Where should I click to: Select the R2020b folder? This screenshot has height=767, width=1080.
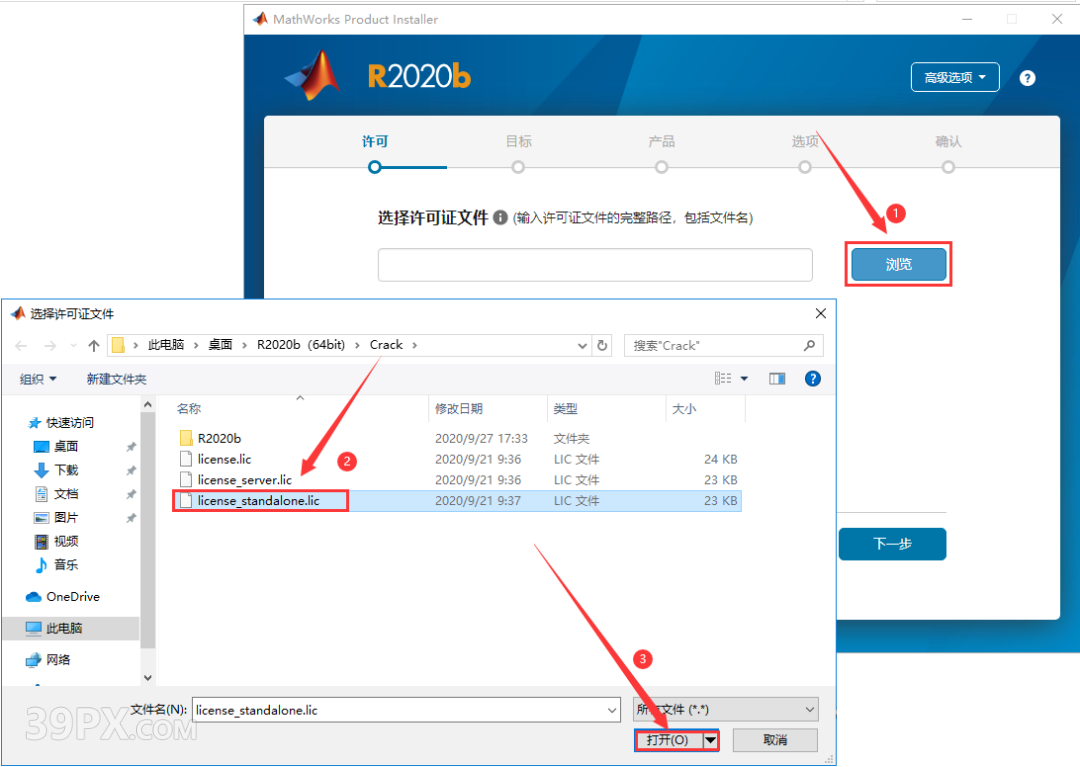tap(218, 439)
